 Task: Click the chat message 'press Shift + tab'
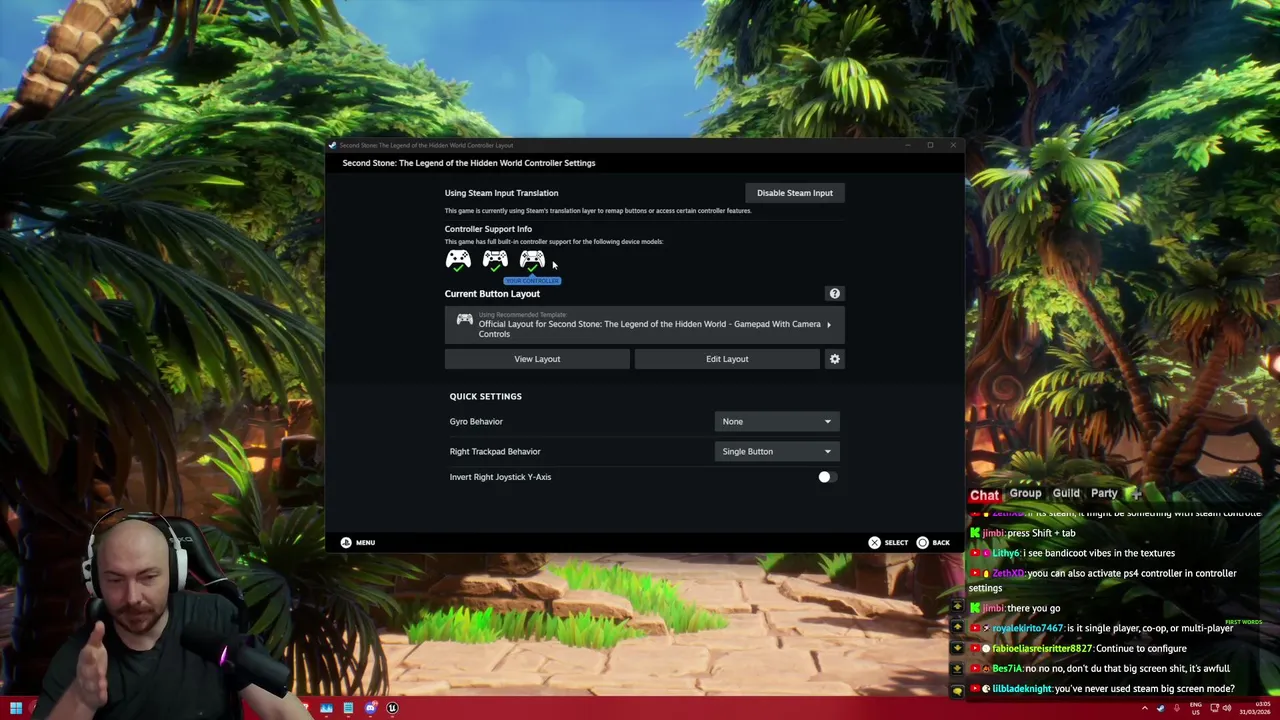click(1042, 533)
